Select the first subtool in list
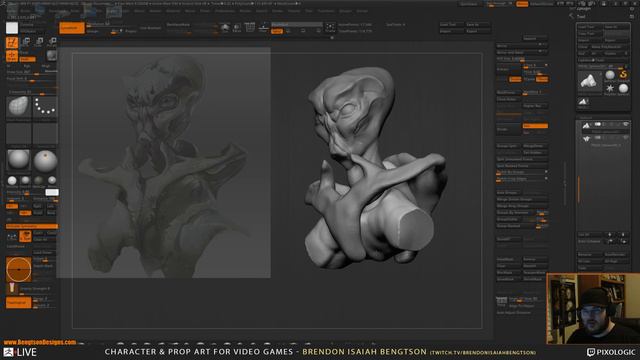Screen dimensions: 640x360 pyautogui.click(x=604, y=127)
